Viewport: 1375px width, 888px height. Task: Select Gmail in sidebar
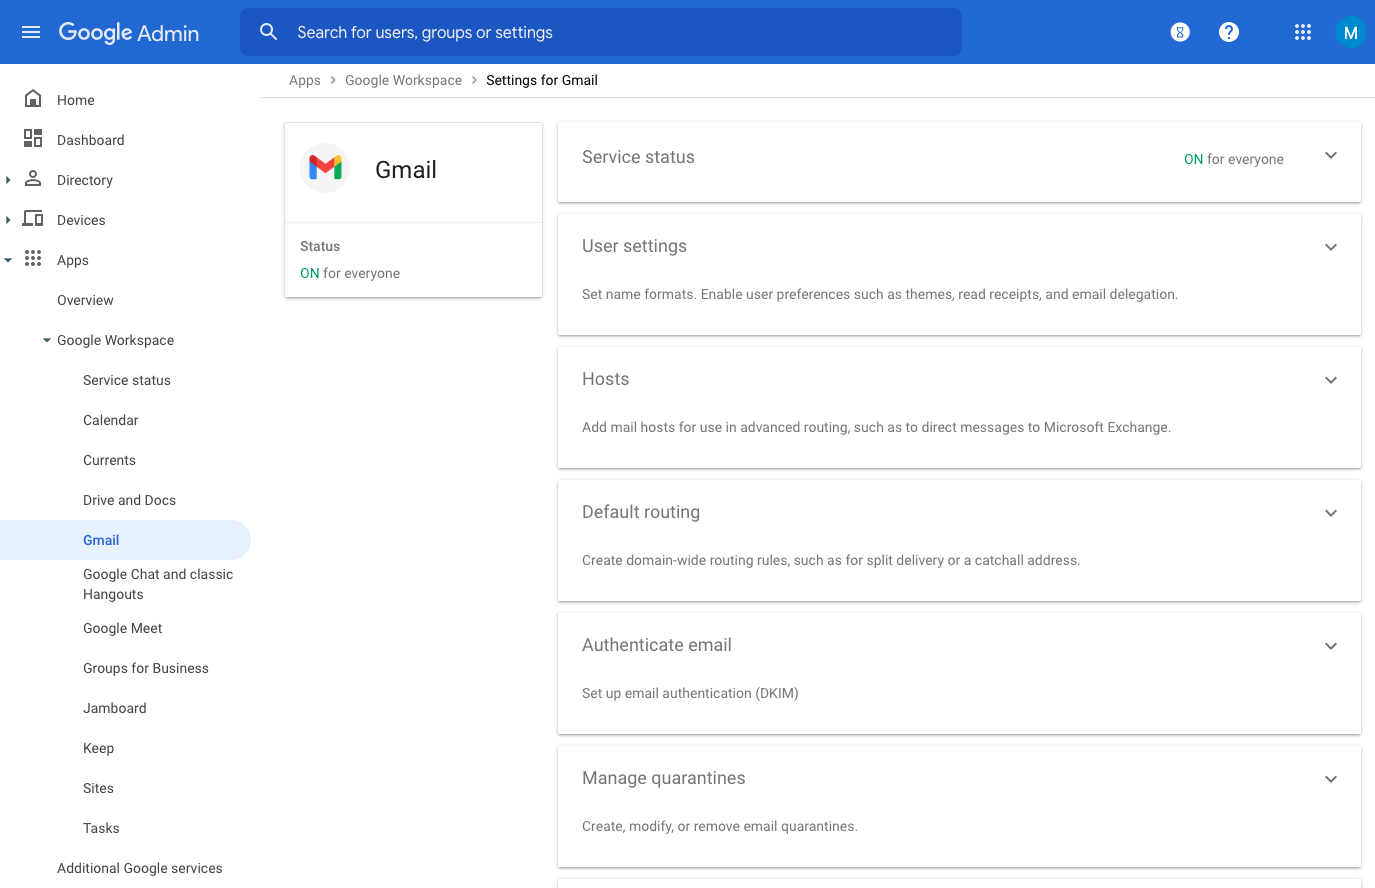pyautogui.click(x=125, y=540)
